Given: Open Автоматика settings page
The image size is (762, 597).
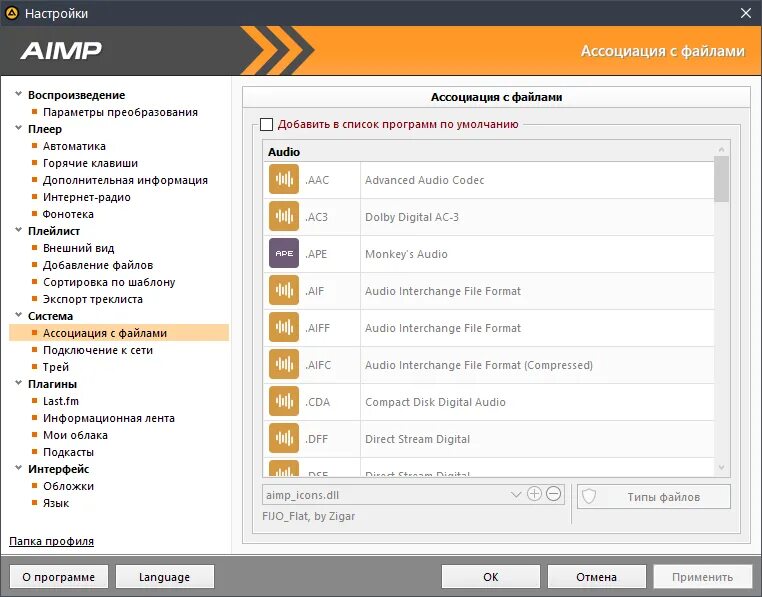Looking at the screenshot, I should [74, 146].
